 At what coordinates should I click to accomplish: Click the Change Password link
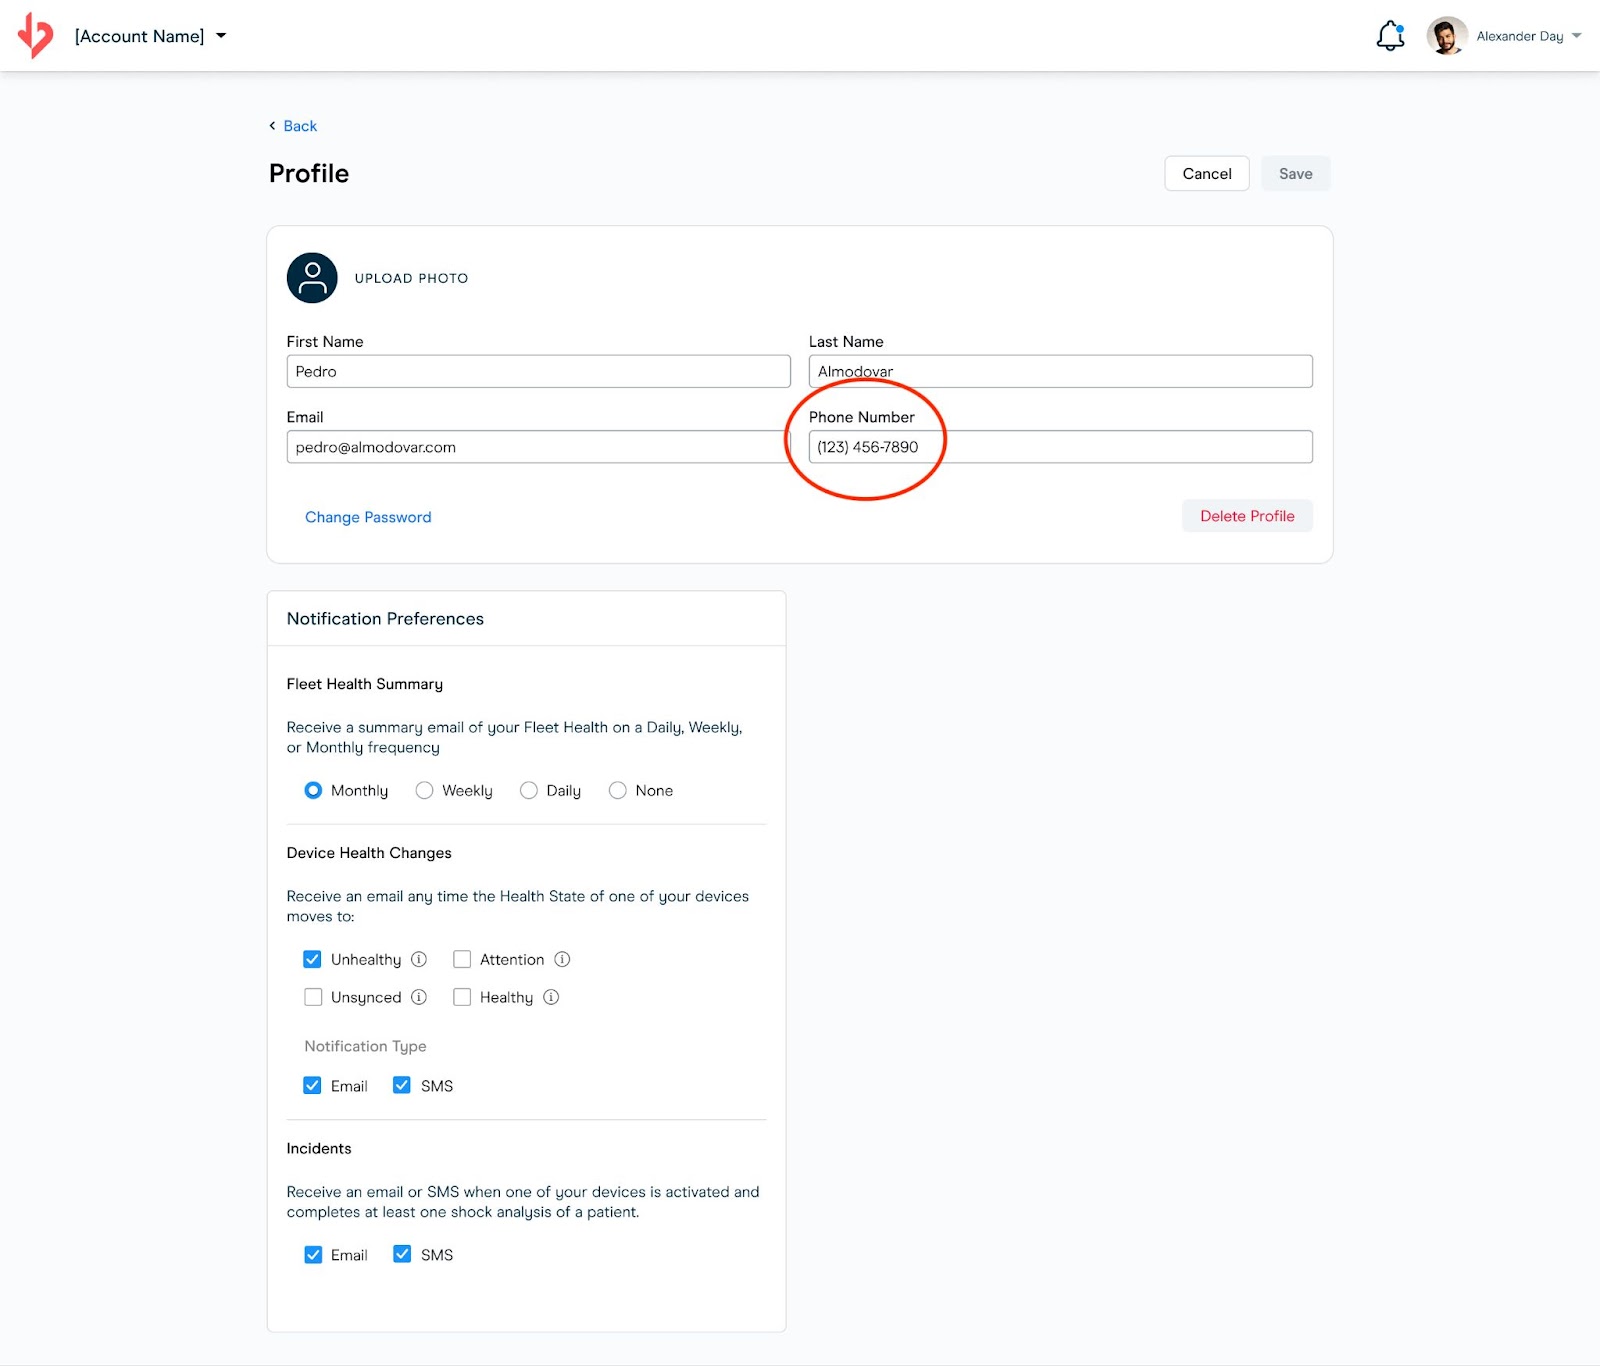coord(368,517)
